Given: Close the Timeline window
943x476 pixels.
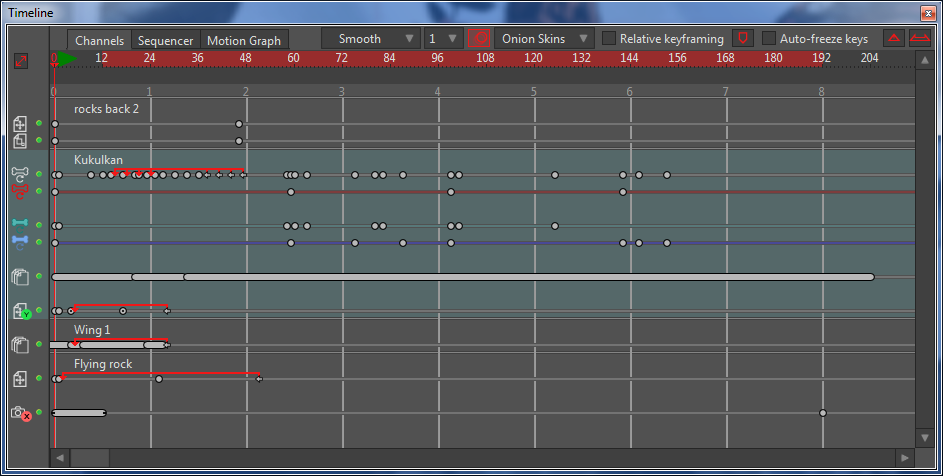Looking at the screenshot, I should pos(927,13).
